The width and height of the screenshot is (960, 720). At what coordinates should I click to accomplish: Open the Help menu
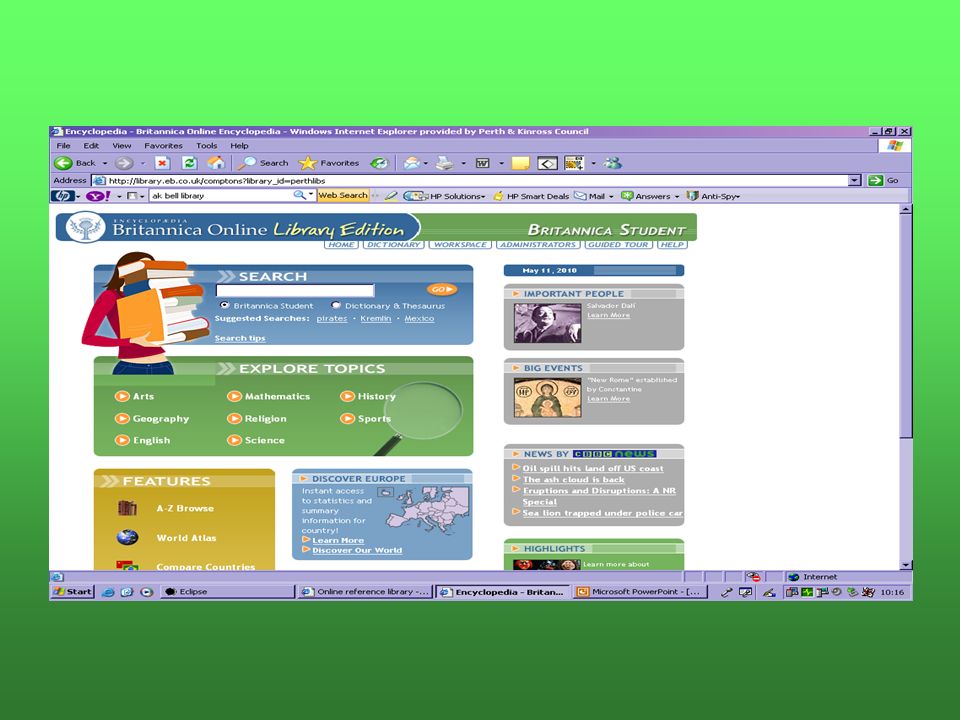[239, 146]
